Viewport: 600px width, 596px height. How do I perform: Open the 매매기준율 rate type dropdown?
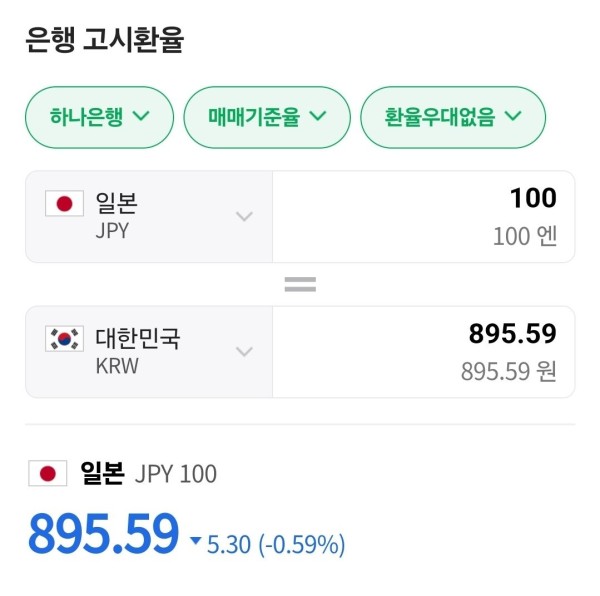(x=267, y=117)
